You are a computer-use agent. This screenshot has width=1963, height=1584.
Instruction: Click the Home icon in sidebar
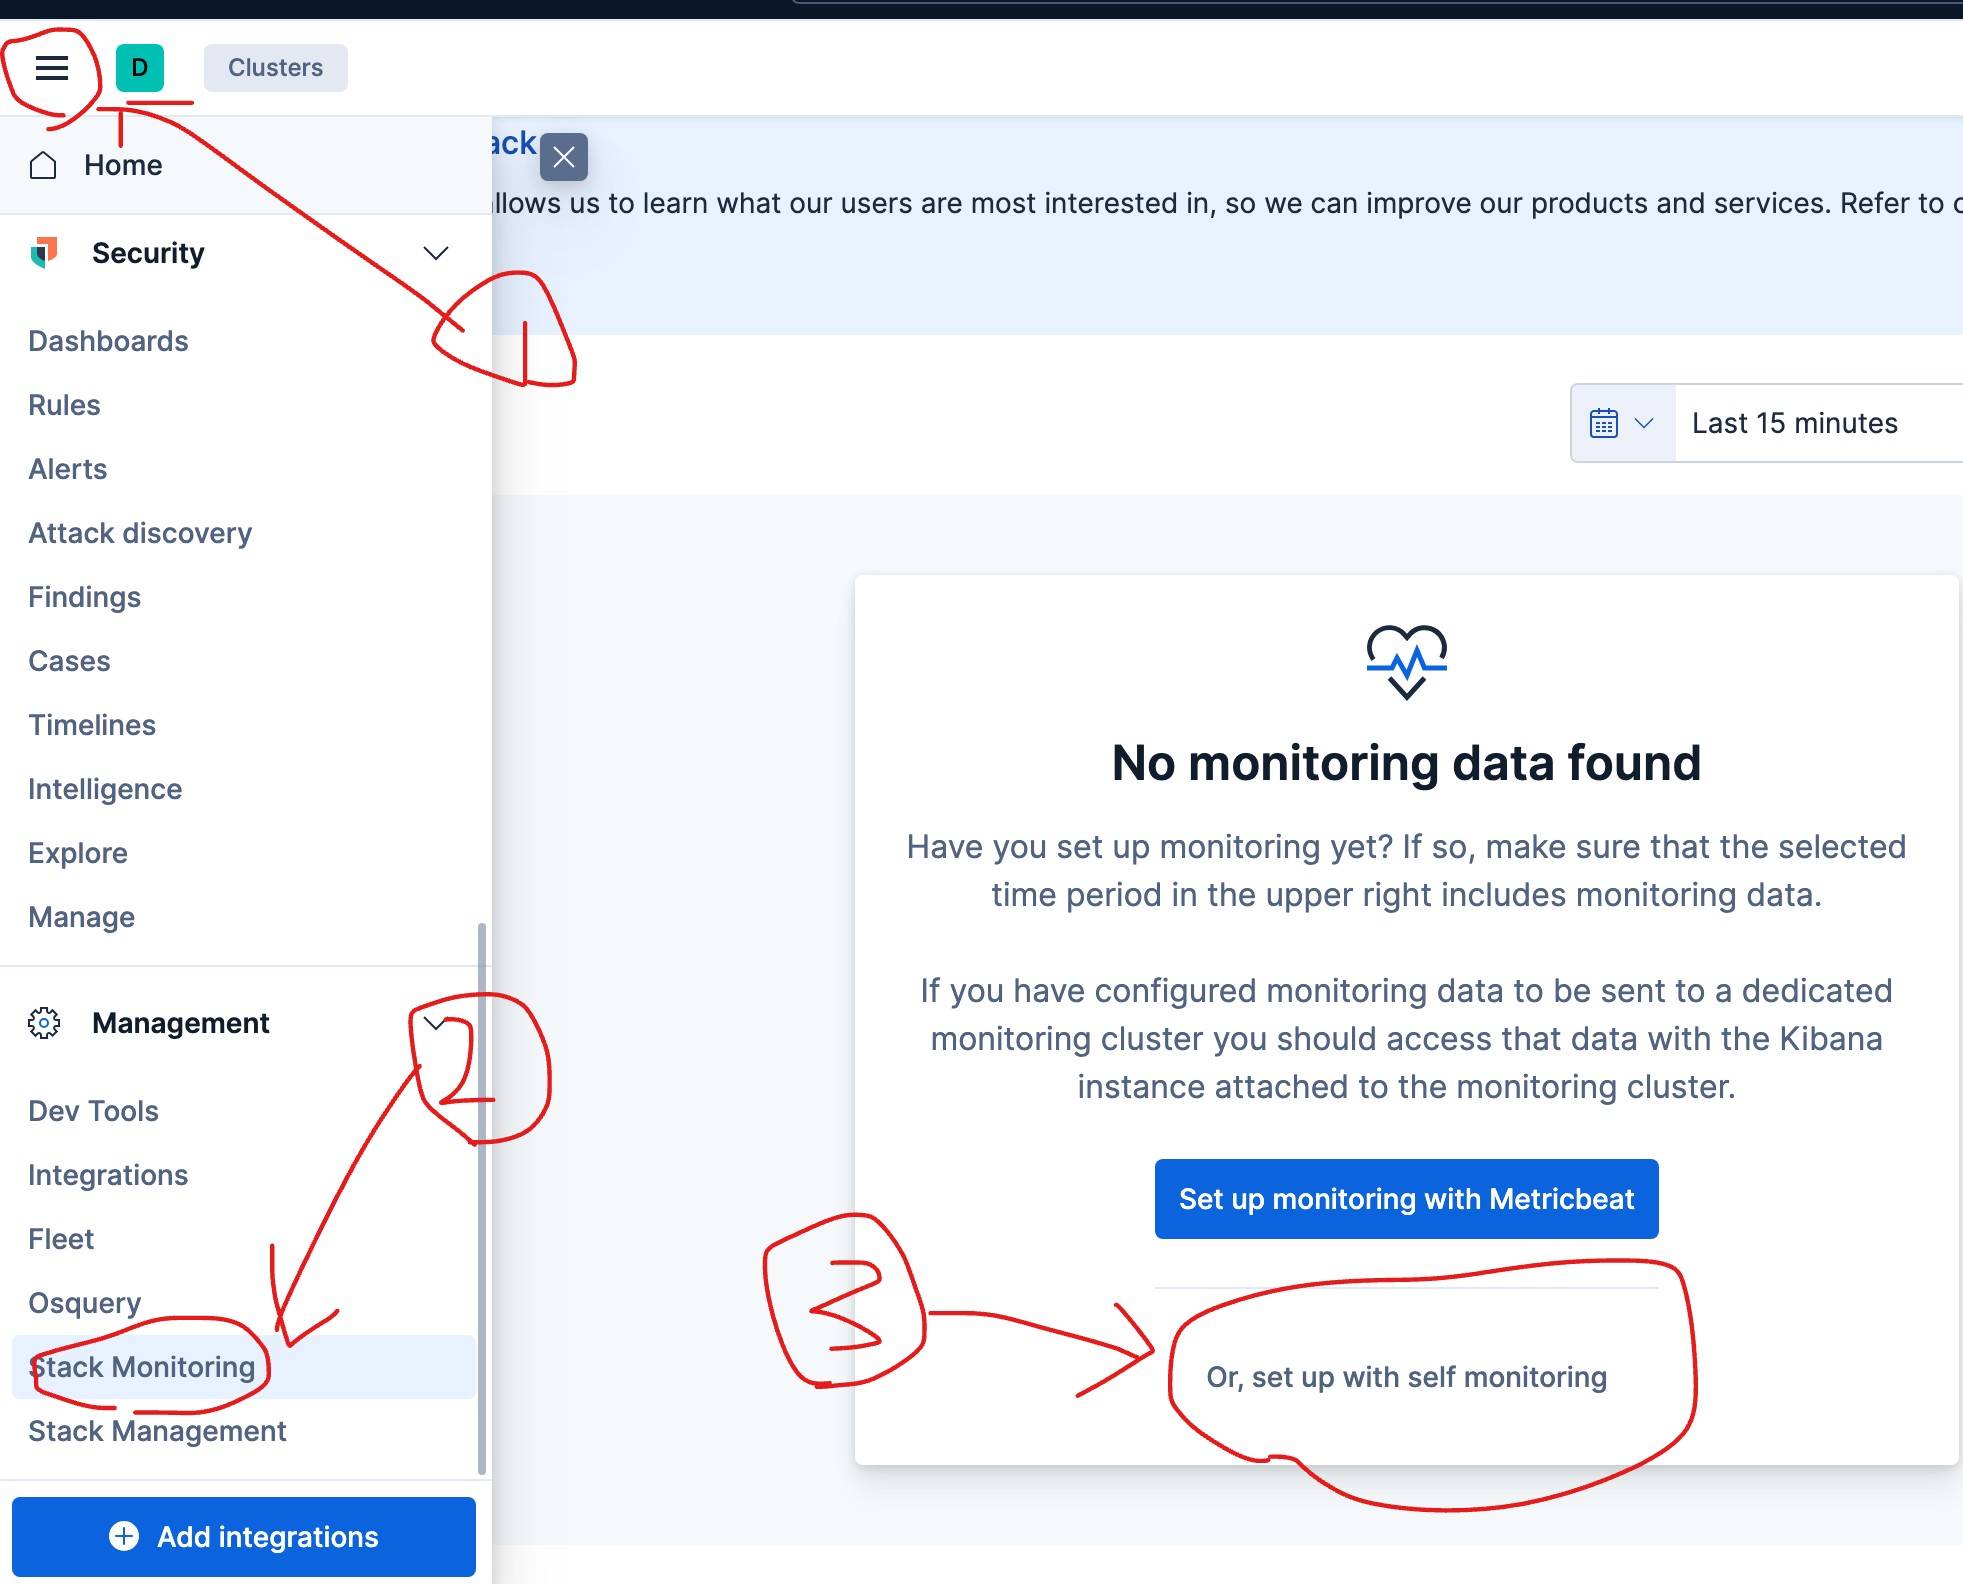(x=43, y=165)
